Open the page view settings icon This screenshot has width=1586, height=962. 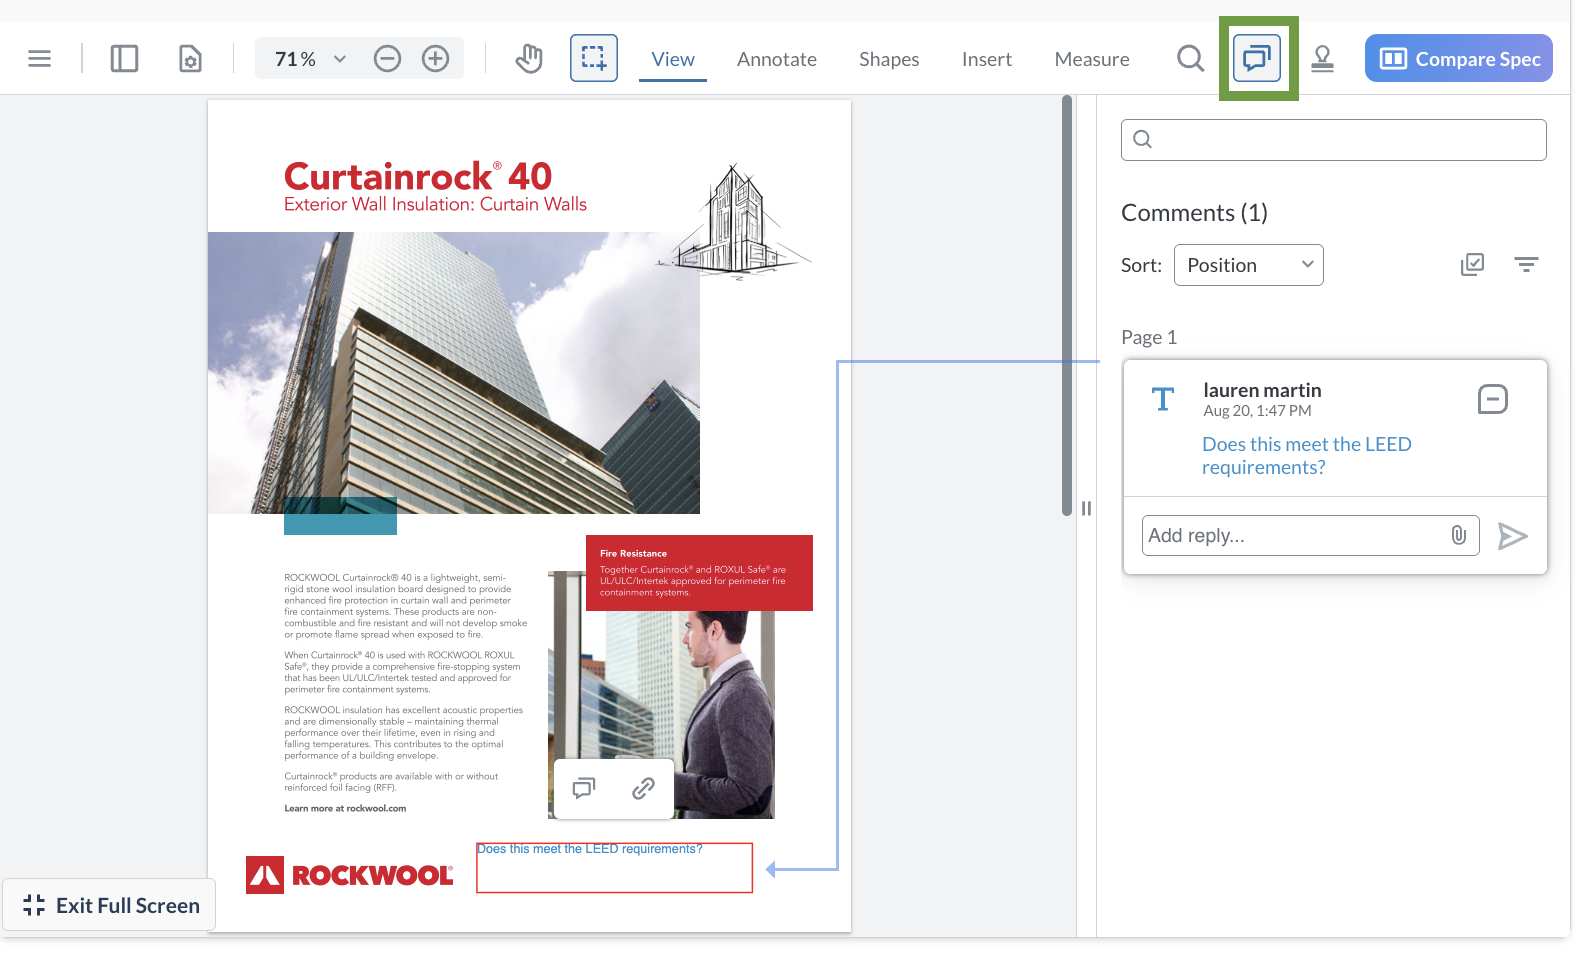[190, 59]
